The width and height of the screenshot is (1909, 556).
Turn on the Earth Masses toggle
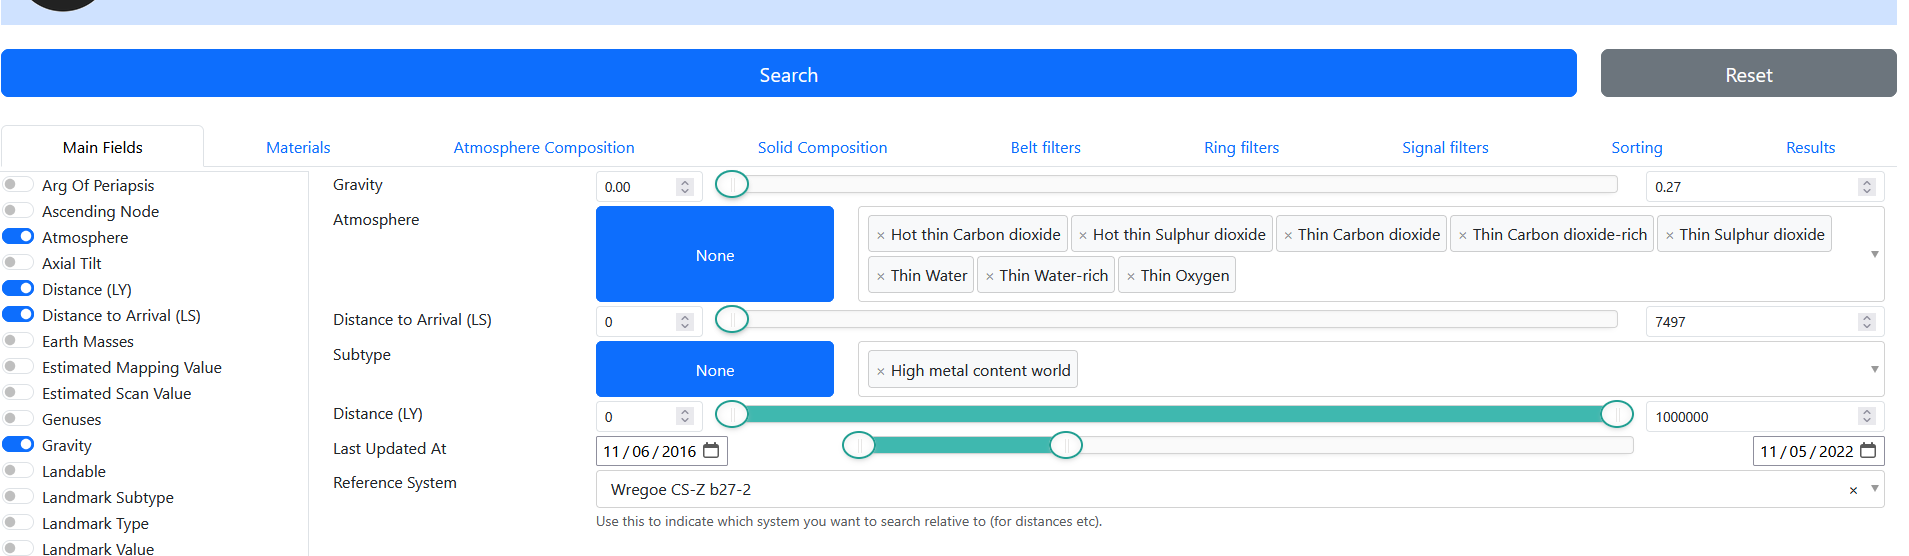(x=18, y=341)
